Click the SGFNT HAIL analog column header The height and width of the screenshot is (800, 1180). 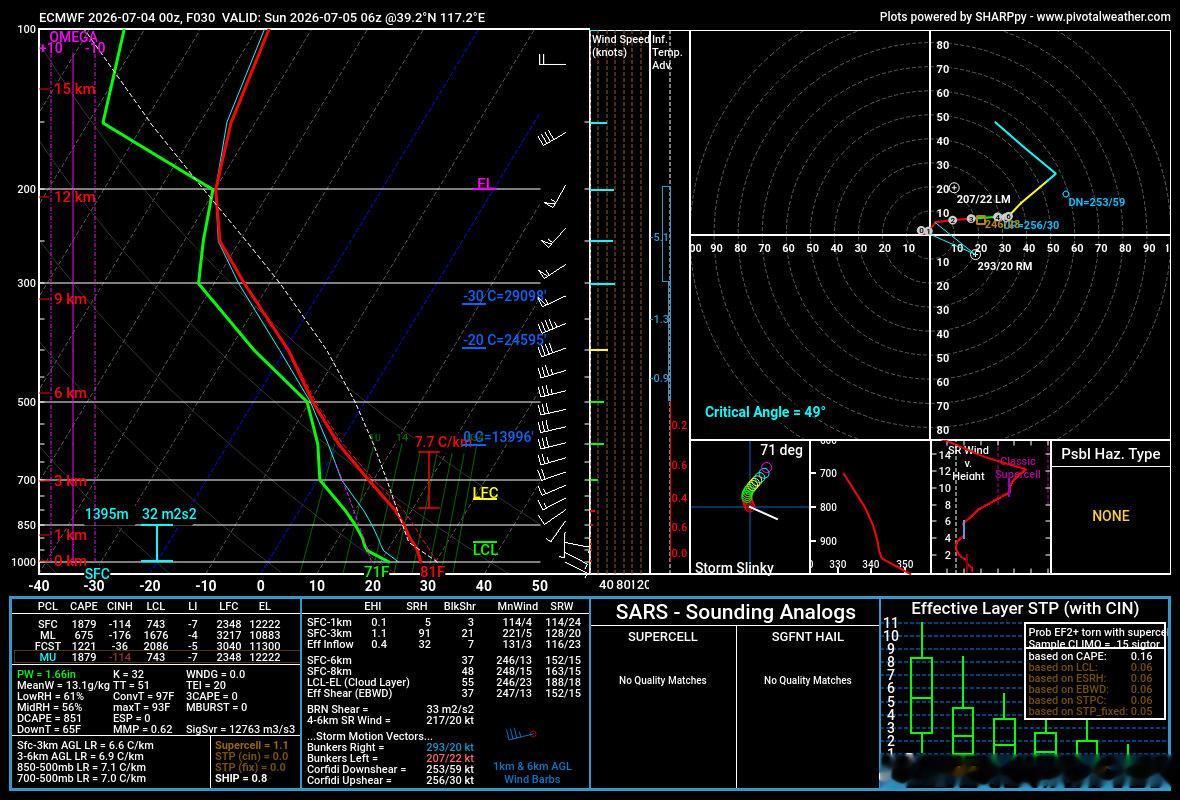807,637
